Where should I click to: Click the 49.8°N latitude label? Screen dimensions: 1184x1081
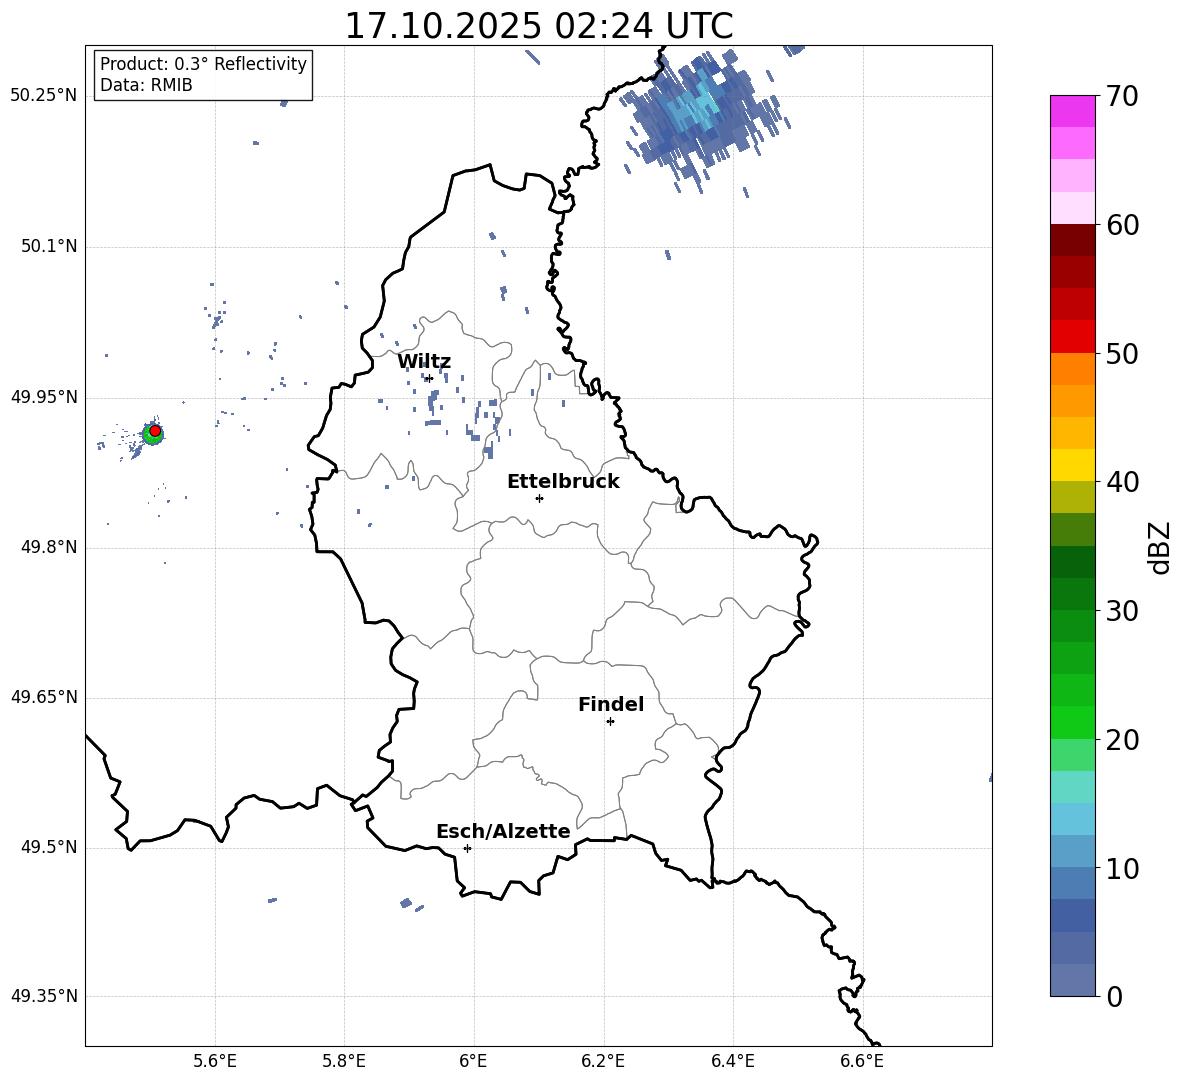pyautogui.click(x=48, y=547)
